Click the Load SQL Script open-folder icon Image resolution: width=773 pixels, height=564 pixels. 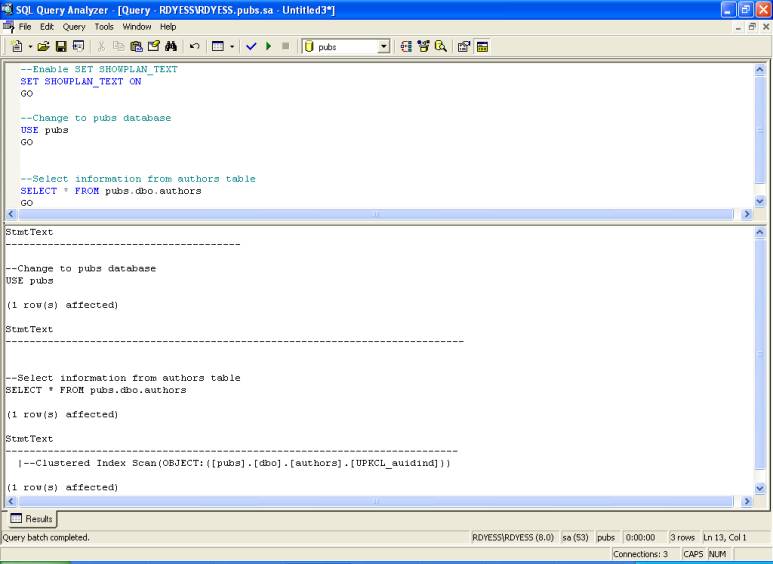coord(43,46)
